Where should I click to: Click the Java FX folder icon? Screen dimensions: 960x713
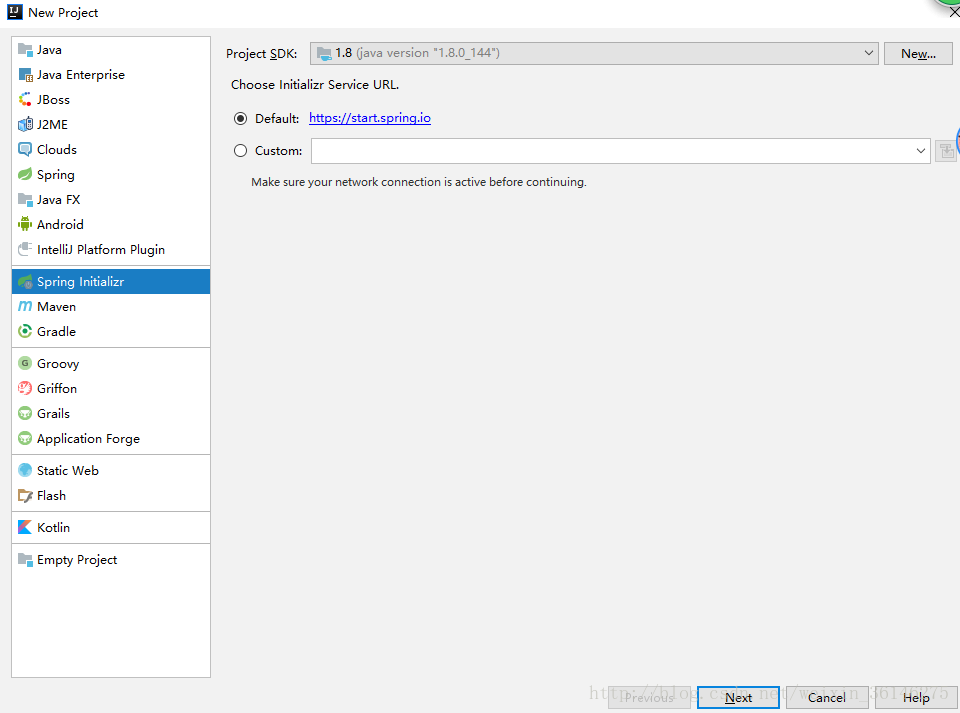pyautogui.click(x=25, y=200)
